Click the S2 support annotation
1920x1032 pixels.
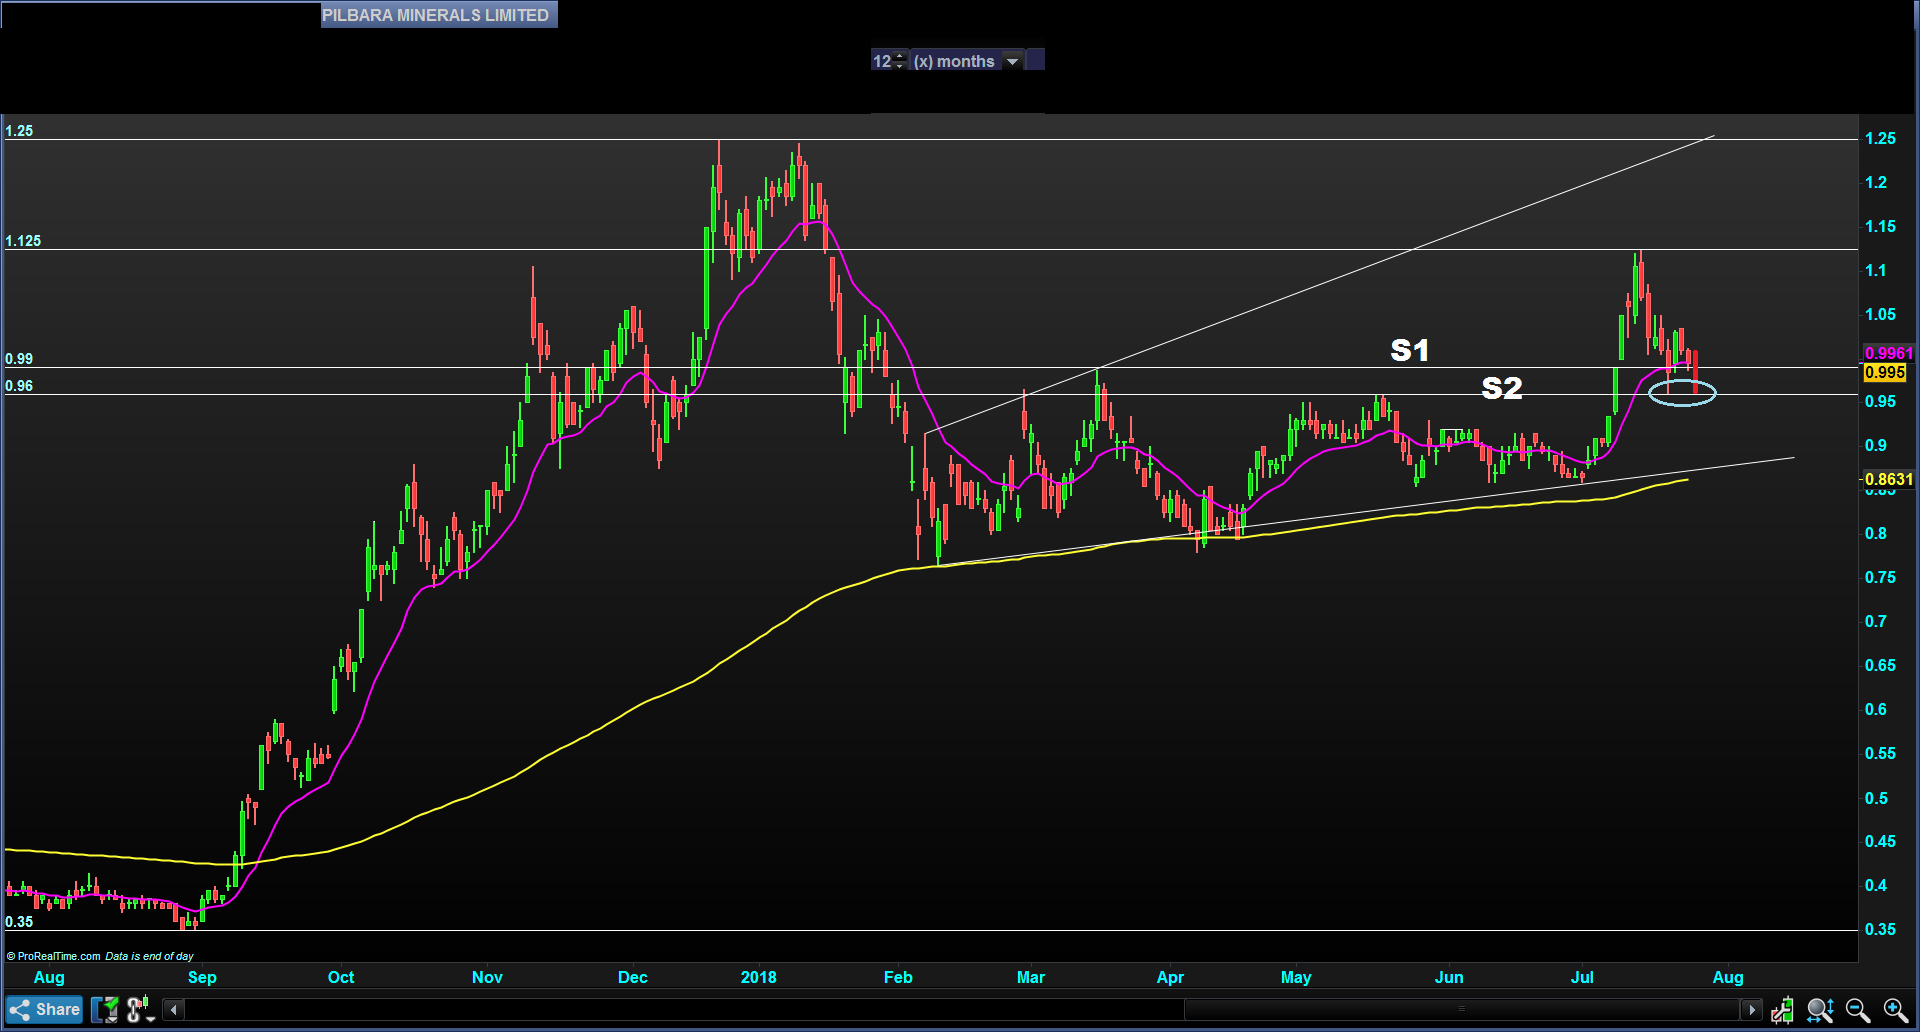pos(1502,388)
